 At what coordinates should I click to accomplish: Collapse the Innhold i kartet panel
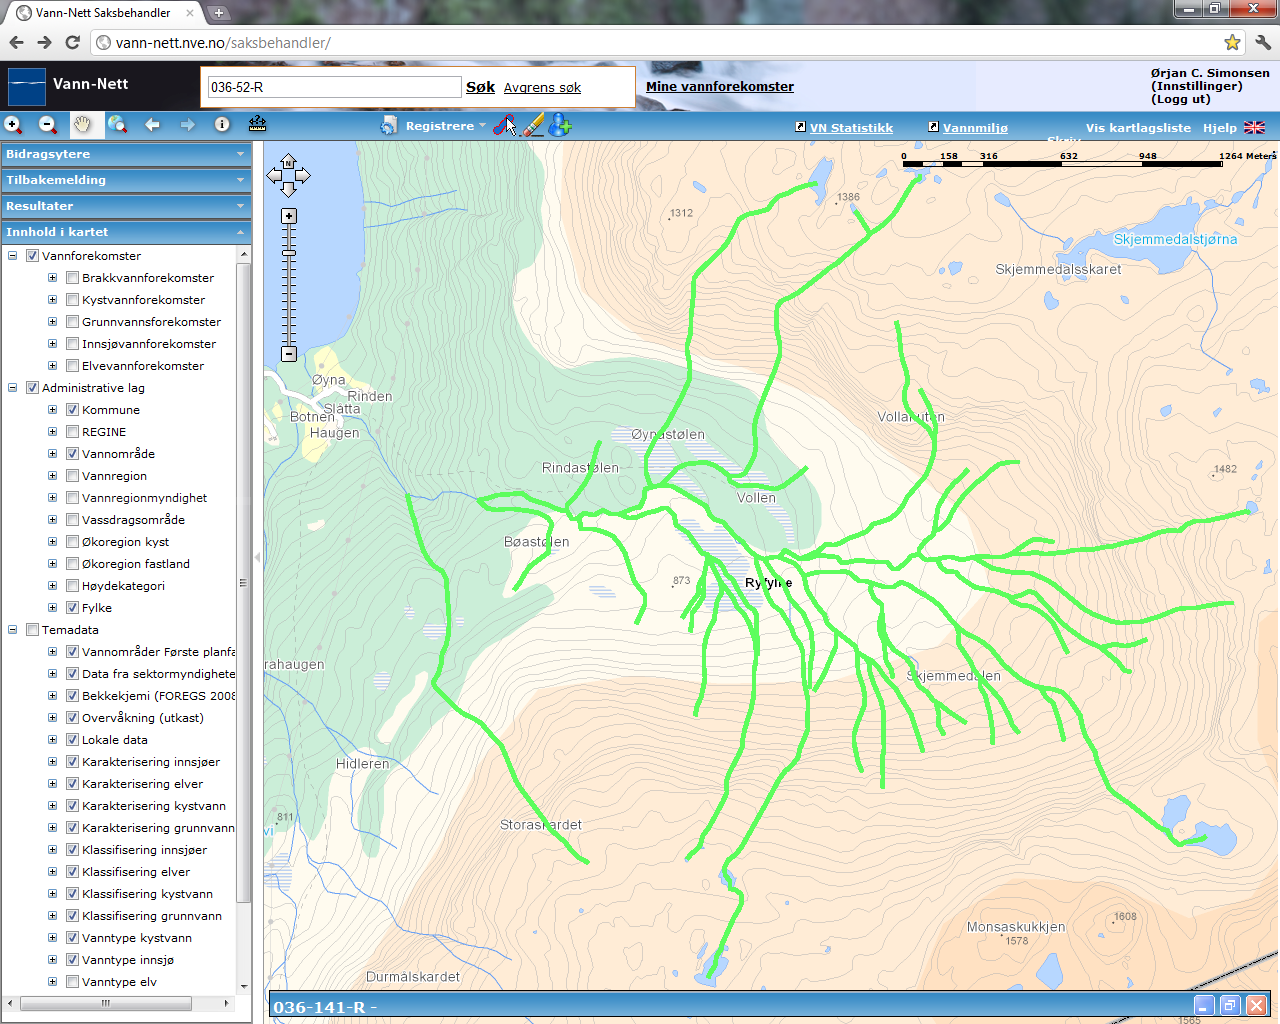(126, 232)
